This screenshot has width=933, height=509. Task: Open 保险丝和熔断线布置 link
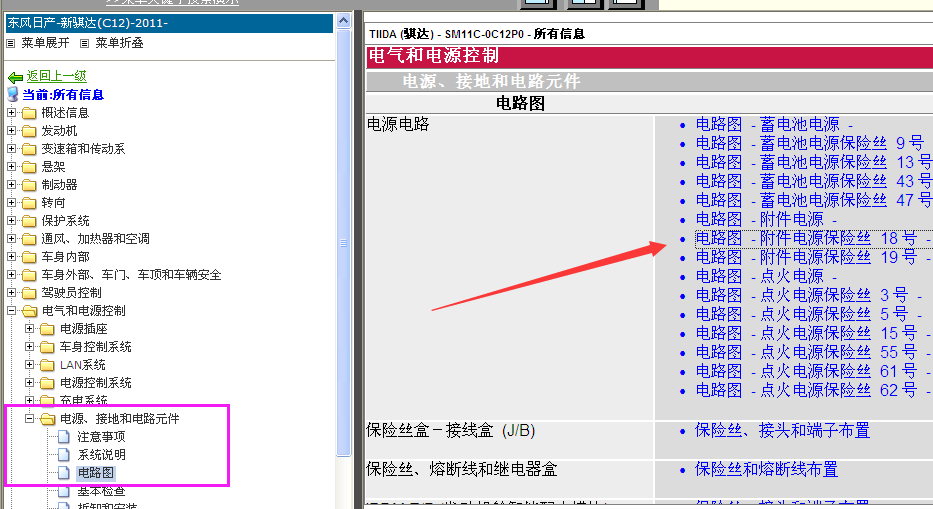click(766, 470)
